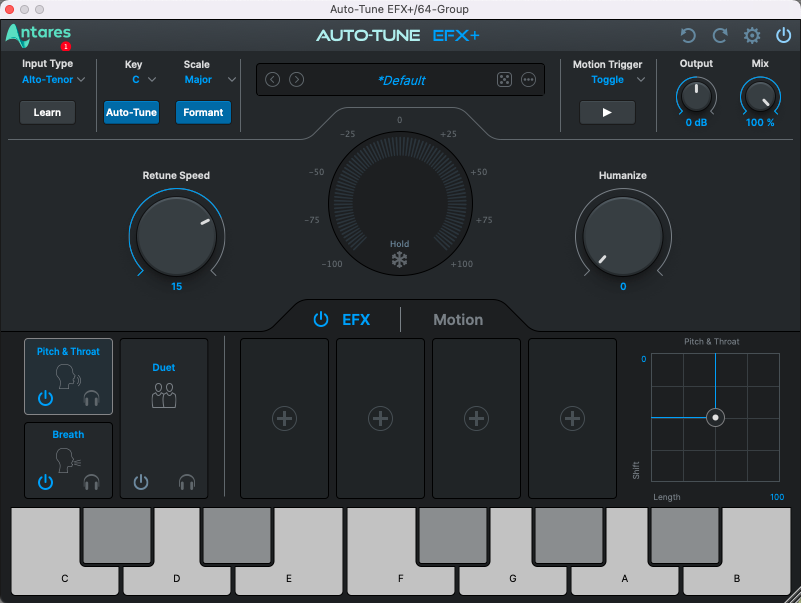This screenshot has width=801, height=603.
Task: Open the Scale dropdown showing Major
Action: point(210,80)
